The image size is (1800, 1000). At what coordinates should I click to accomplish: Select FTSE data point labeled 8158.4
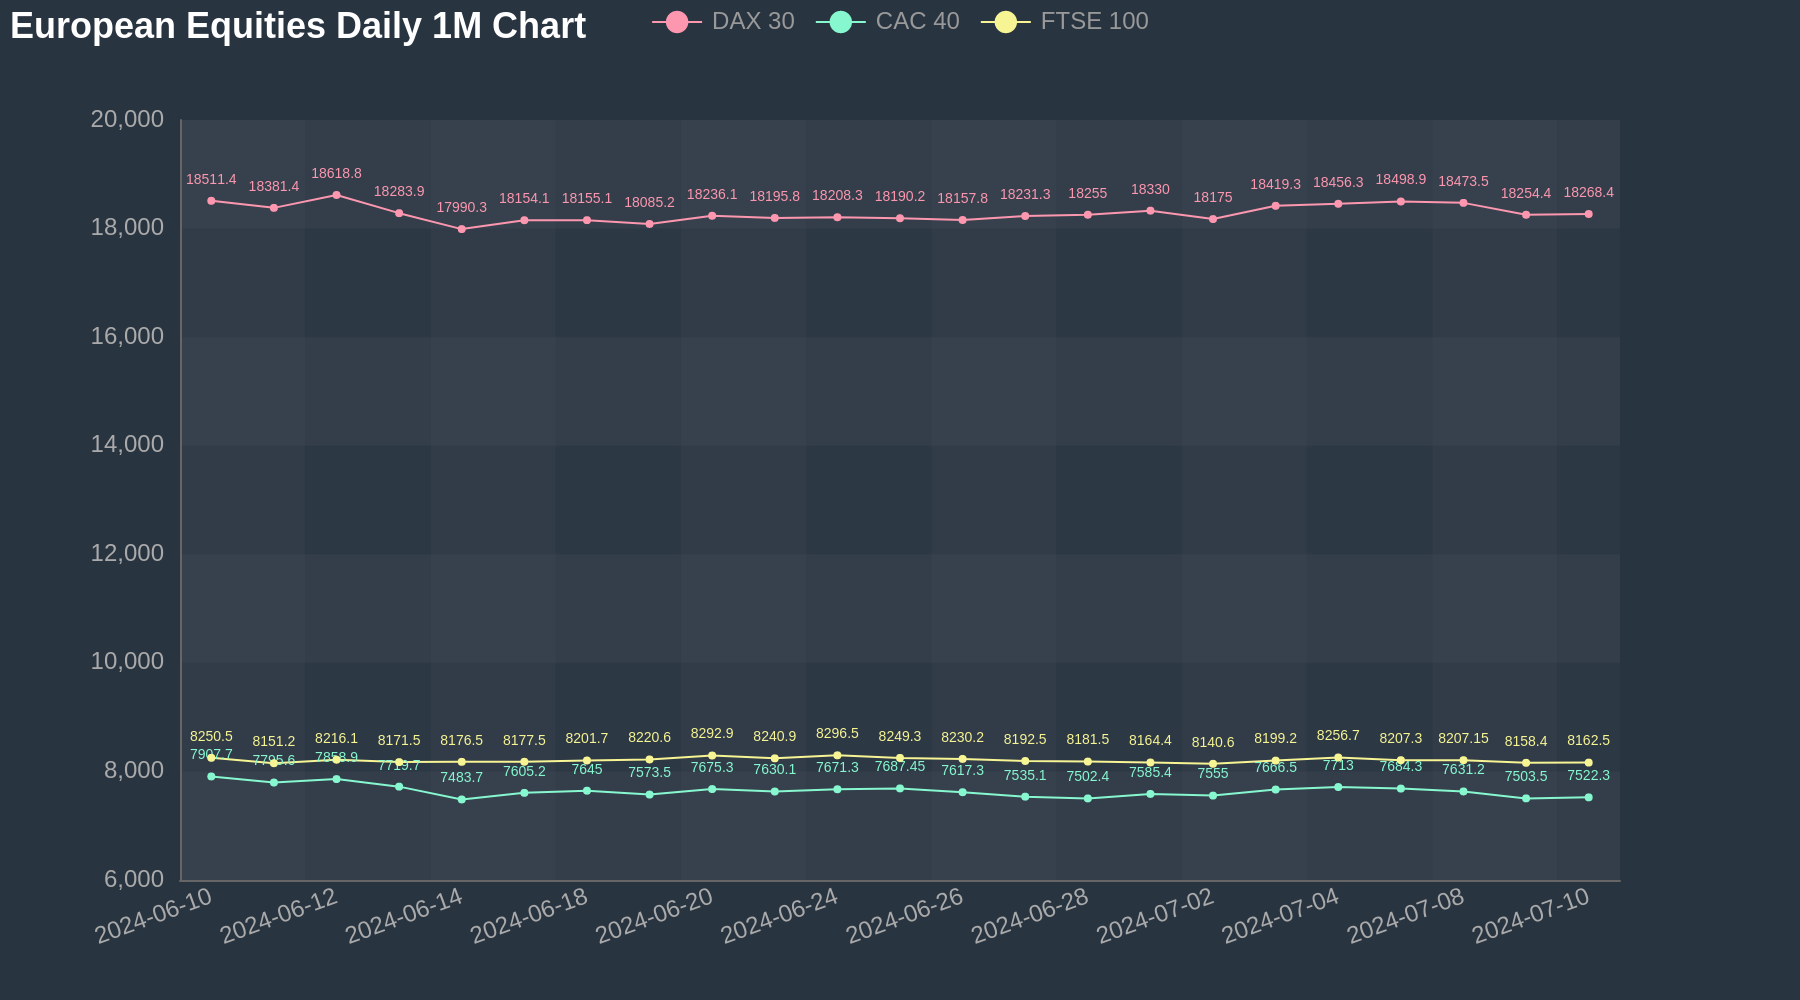1526,763
